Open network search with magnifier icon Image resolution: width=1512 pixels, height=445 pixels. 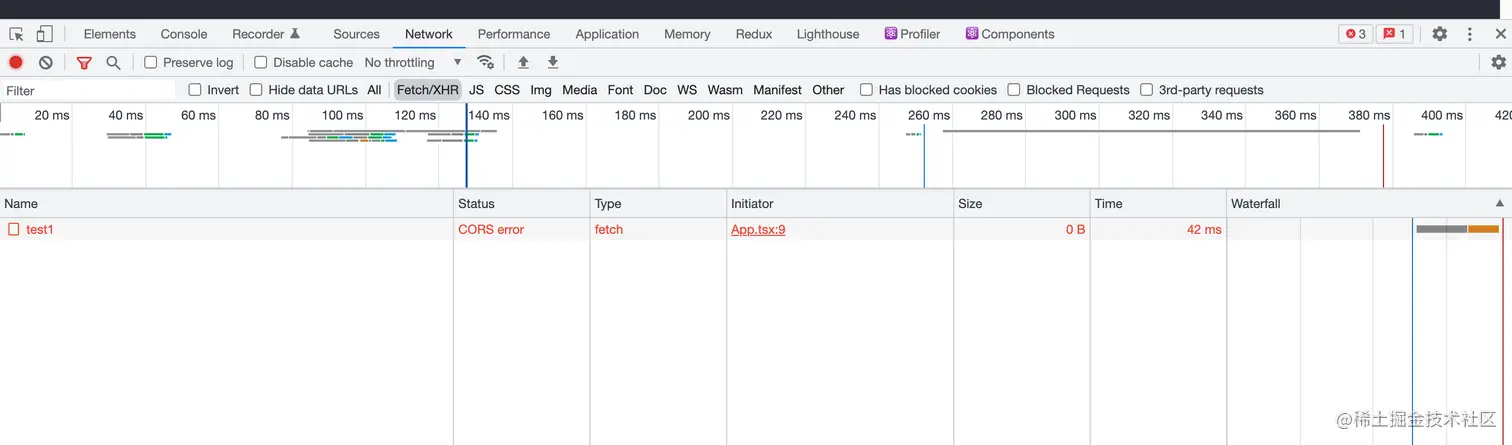[113, 62]
